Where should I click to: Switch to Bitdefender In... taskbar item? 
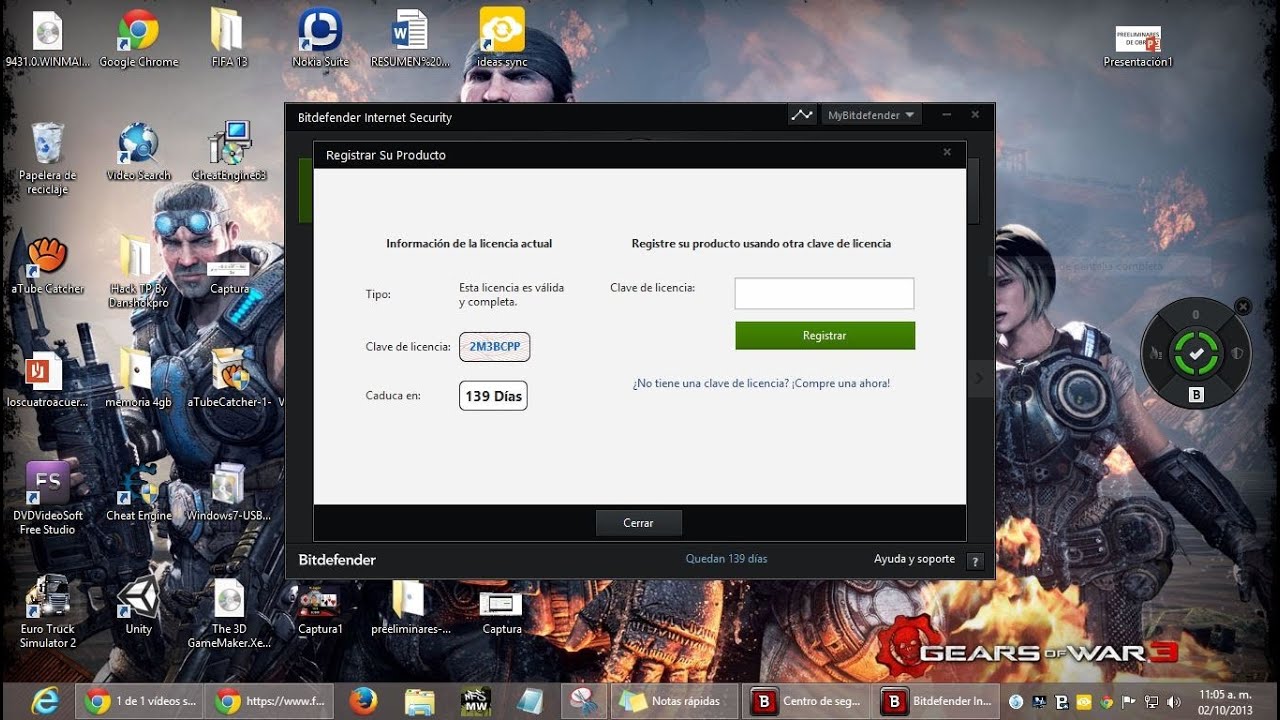(938, 701)
